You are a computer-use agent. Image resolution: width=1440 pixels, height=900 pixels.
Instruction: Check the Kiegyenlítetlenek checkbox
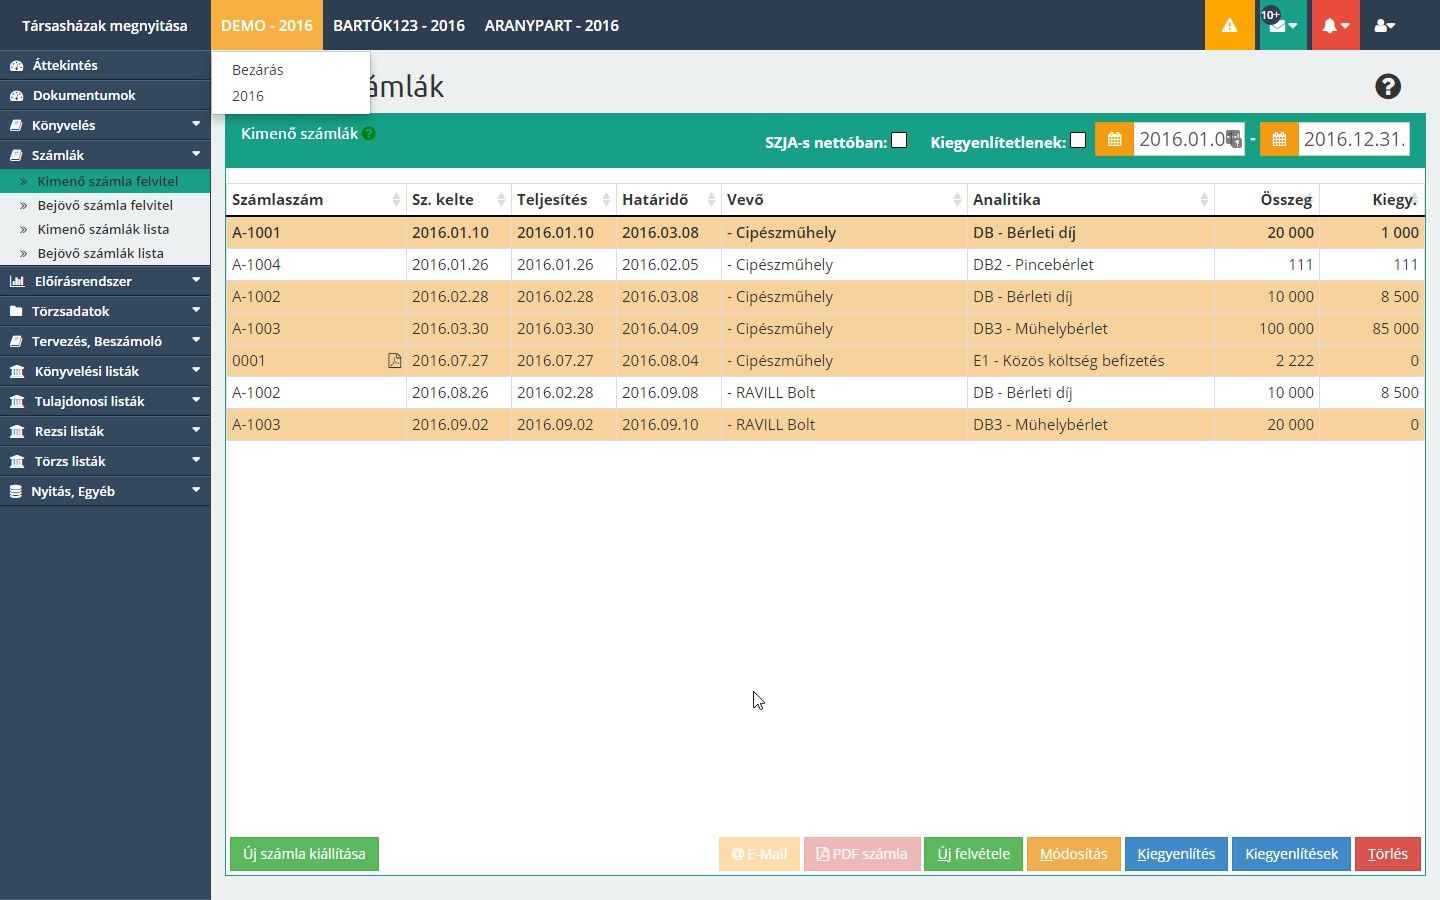click(x=1077, y=141)
